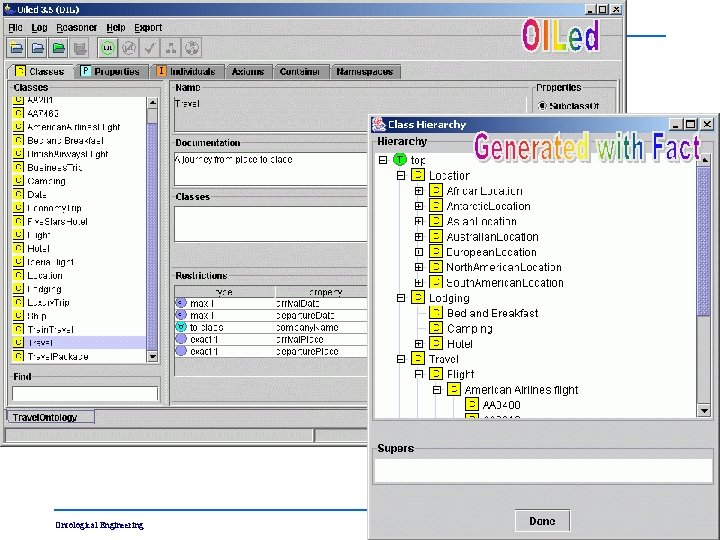Collapse the Lodging node
This screenshot has width=720, height=540.
(401, 298)
